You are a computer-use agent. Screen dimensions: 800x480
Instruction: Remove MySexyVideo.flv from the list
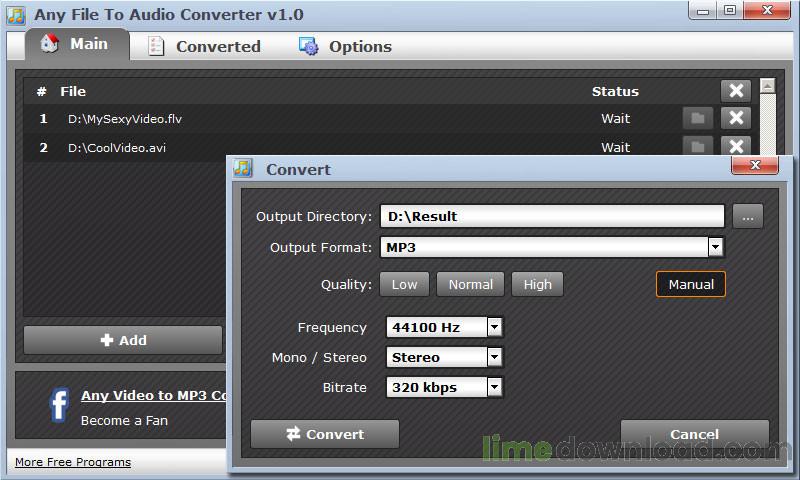pyautogui.click(x=736, y=118)
